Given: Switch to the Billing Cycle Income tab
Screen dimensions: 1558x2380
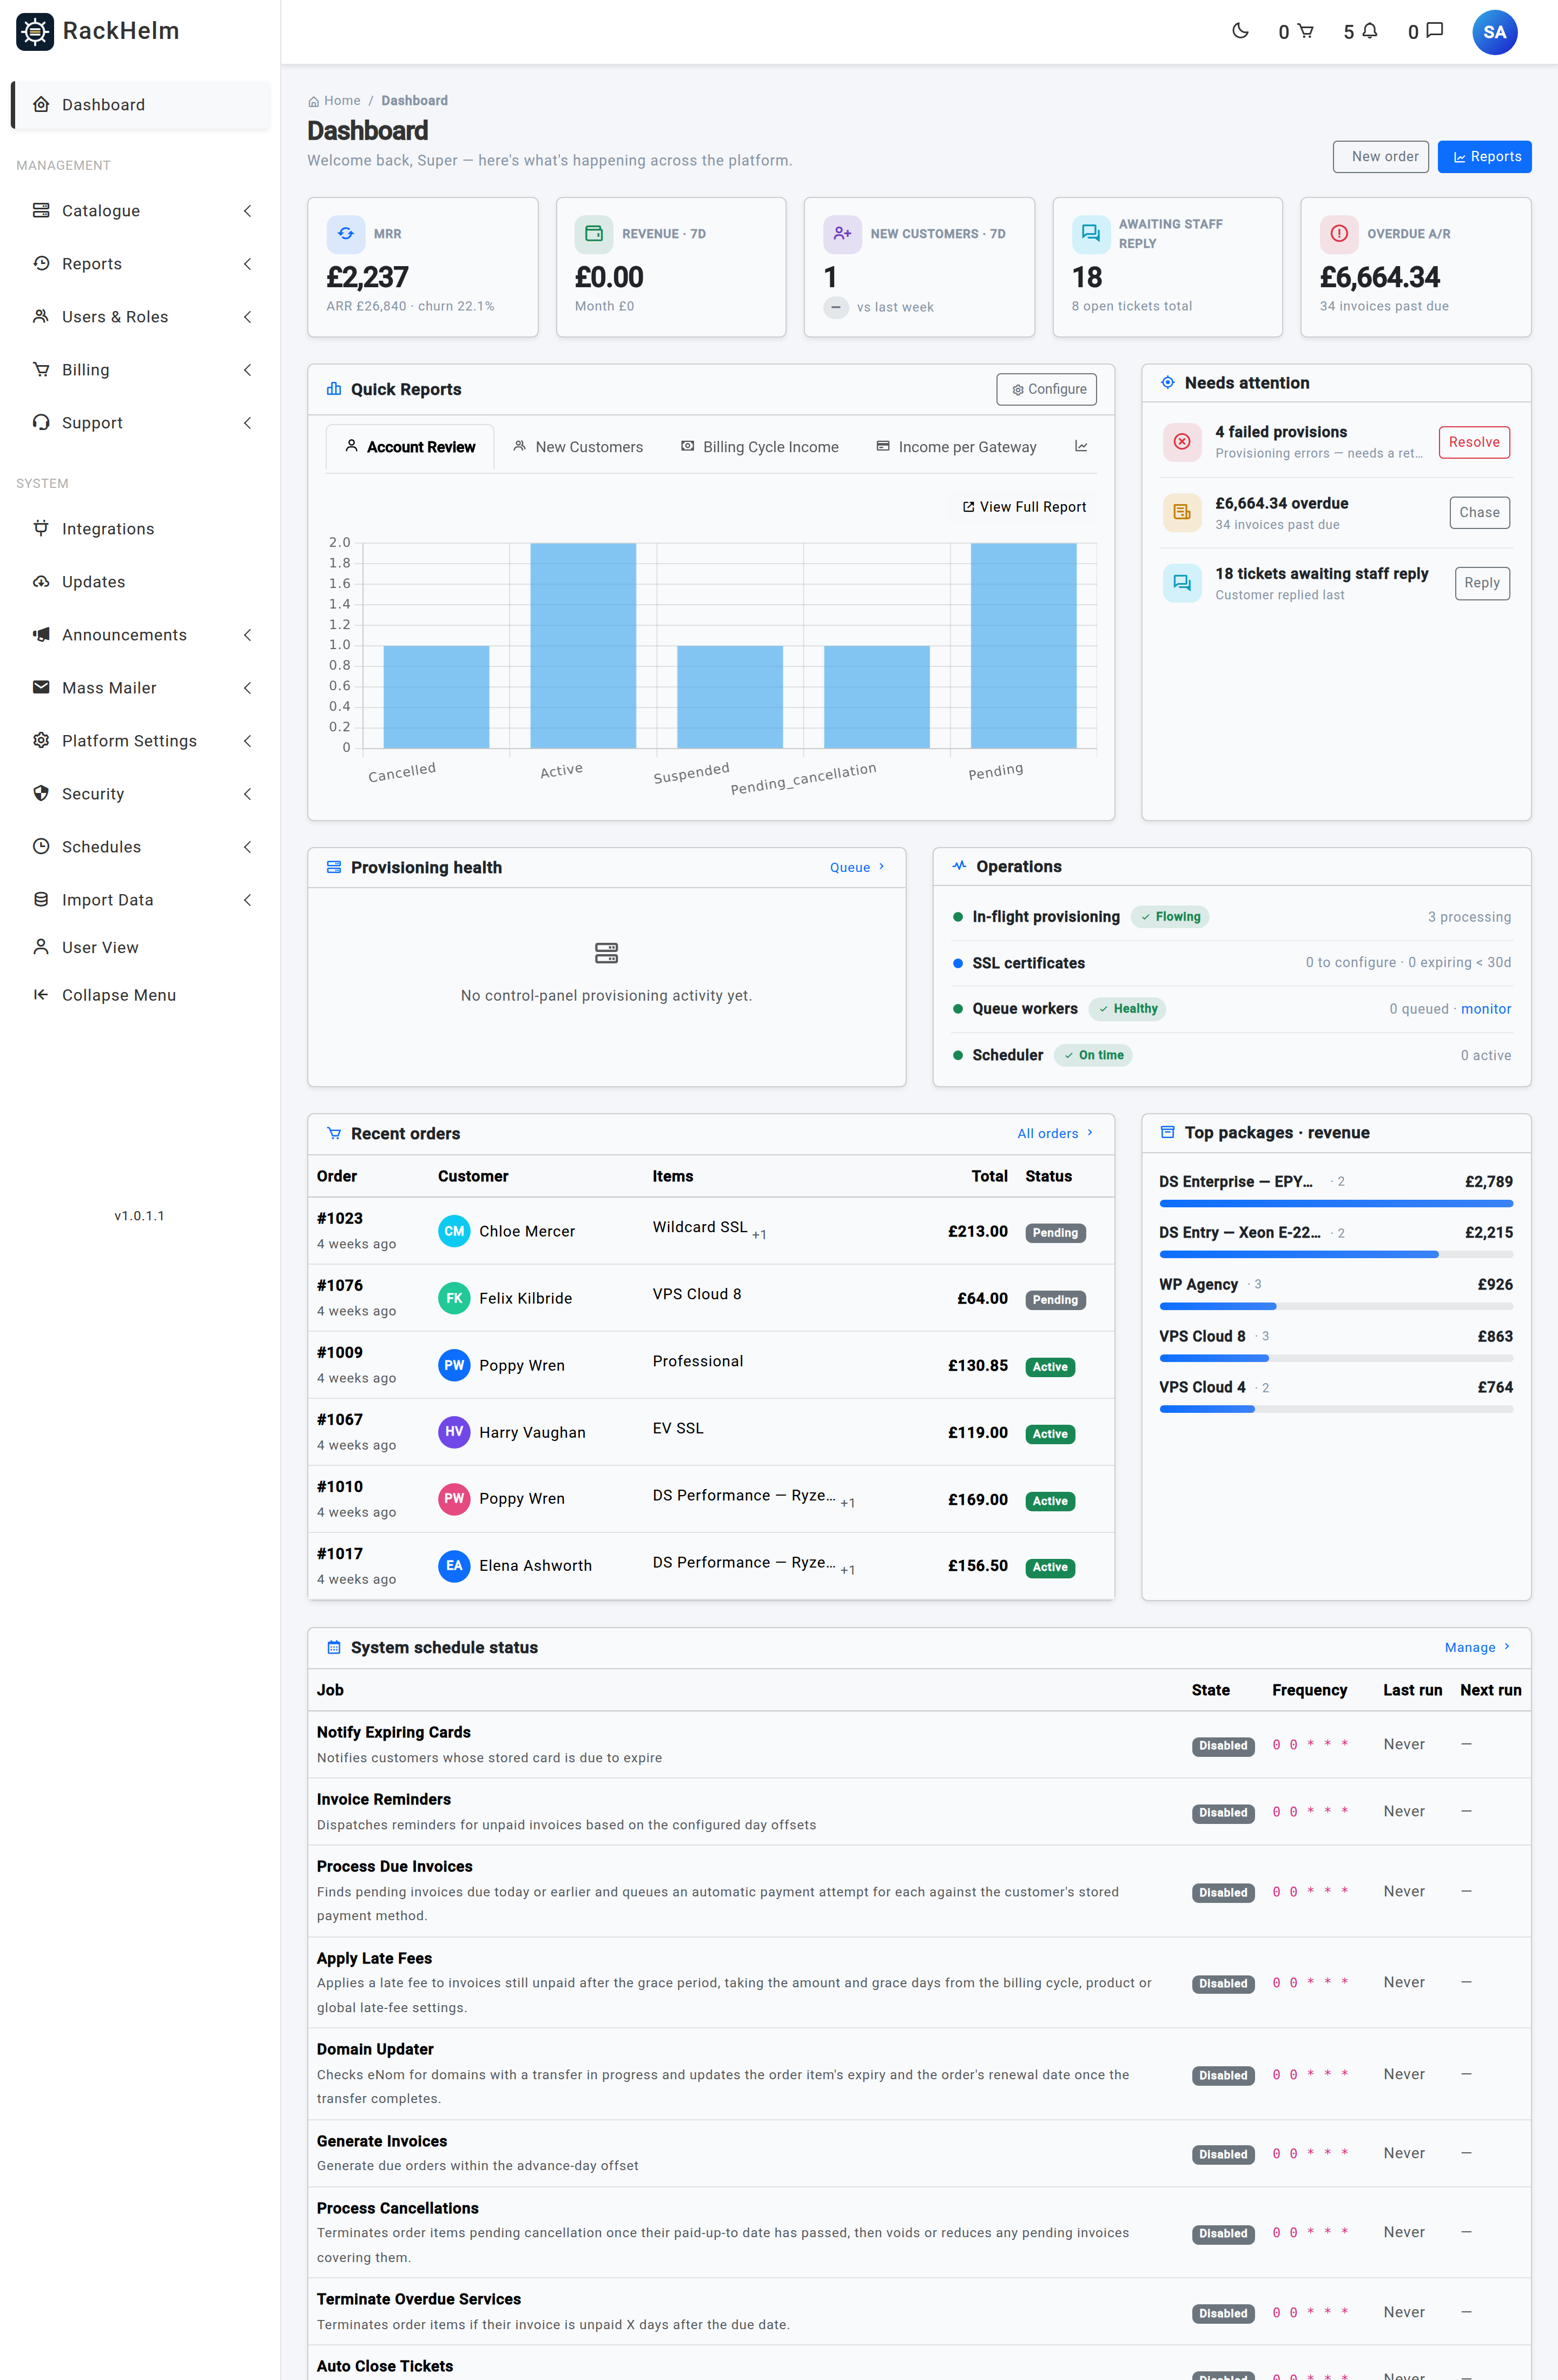Looking at the screenshot, I should [x=760, y=447].
